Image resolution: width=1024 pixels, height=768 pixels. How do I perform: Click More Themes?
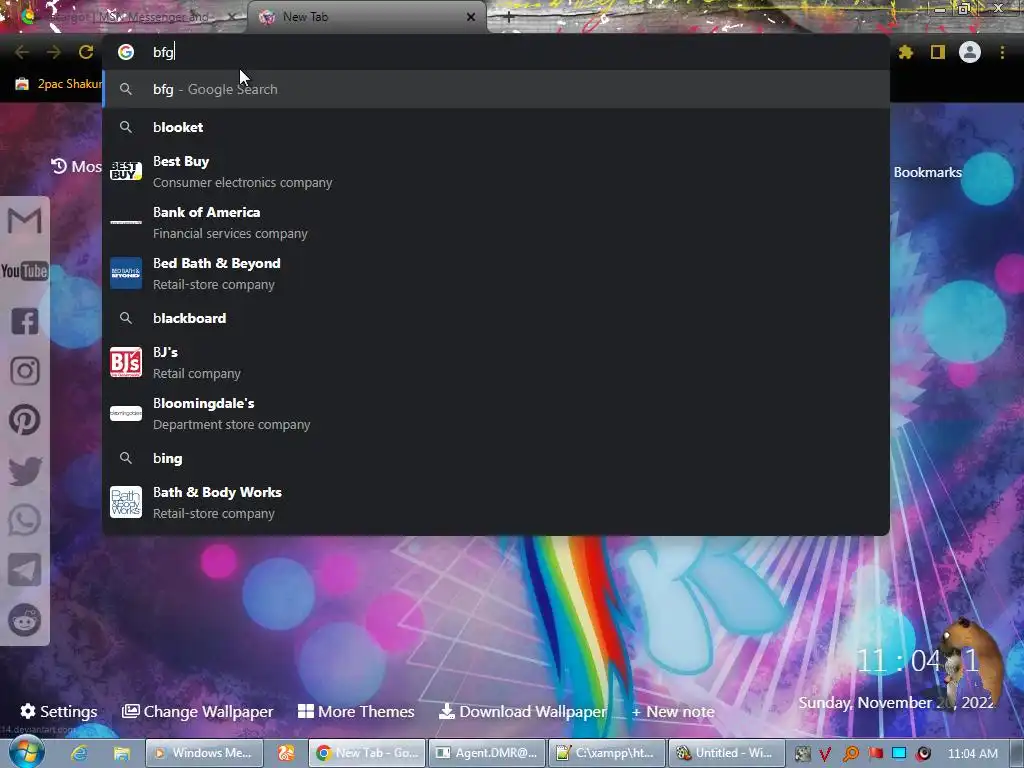pos(356,711)
